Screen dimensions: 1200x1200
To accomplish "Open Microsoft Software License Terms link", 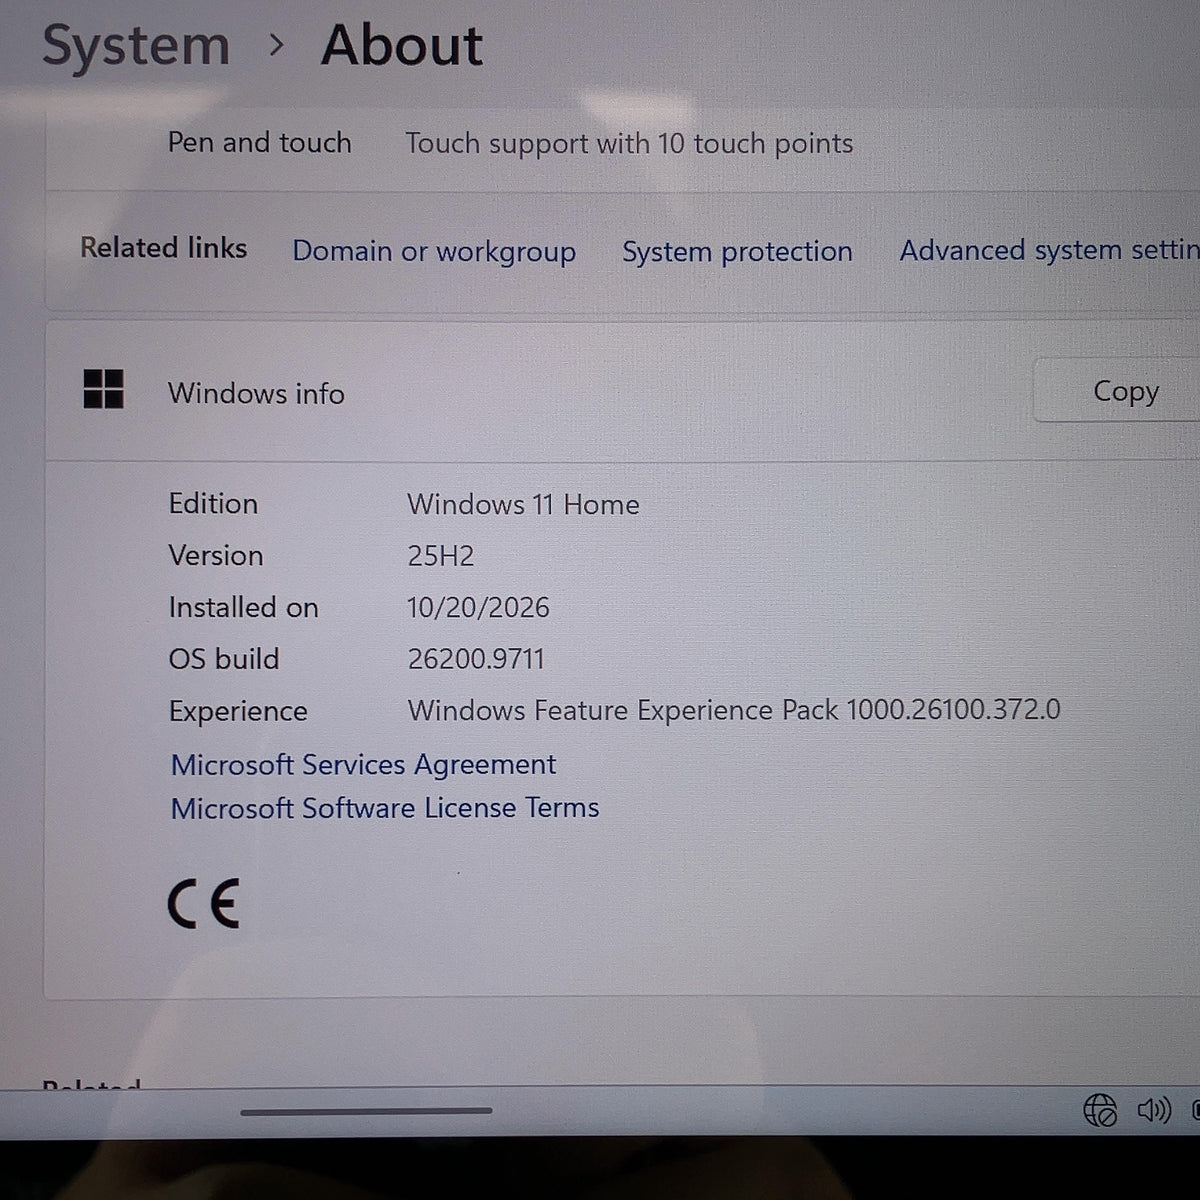I will [385, 808].
